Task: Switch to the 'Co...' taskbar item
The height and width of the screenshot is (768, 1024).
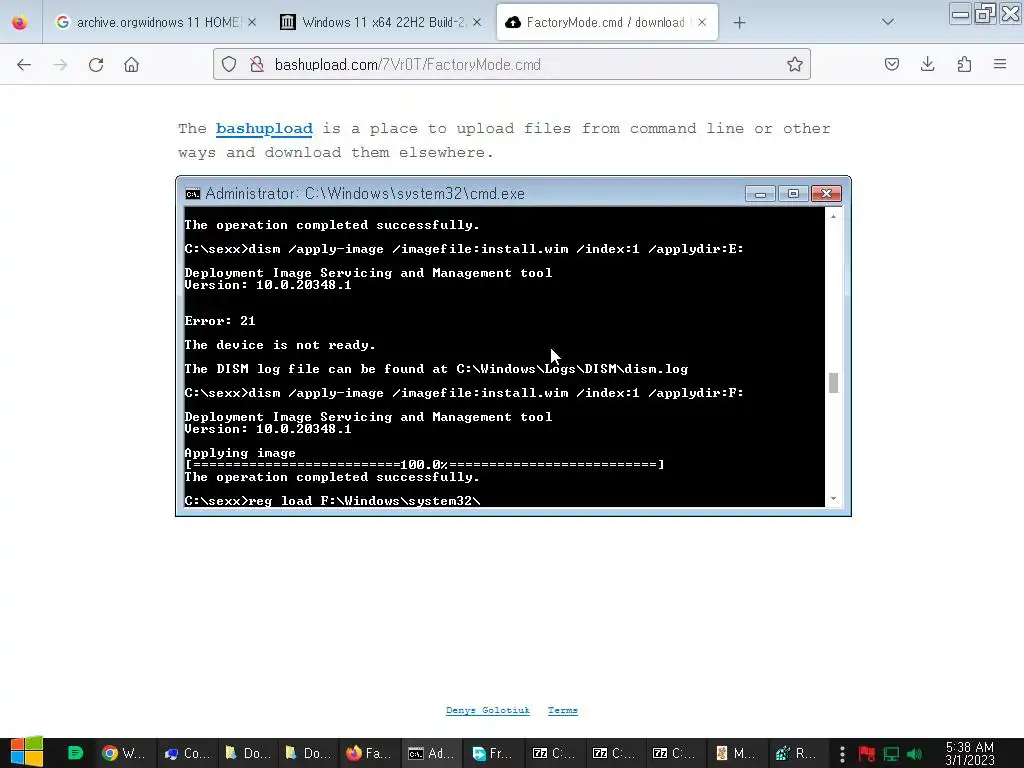Action: click(187, 753)
